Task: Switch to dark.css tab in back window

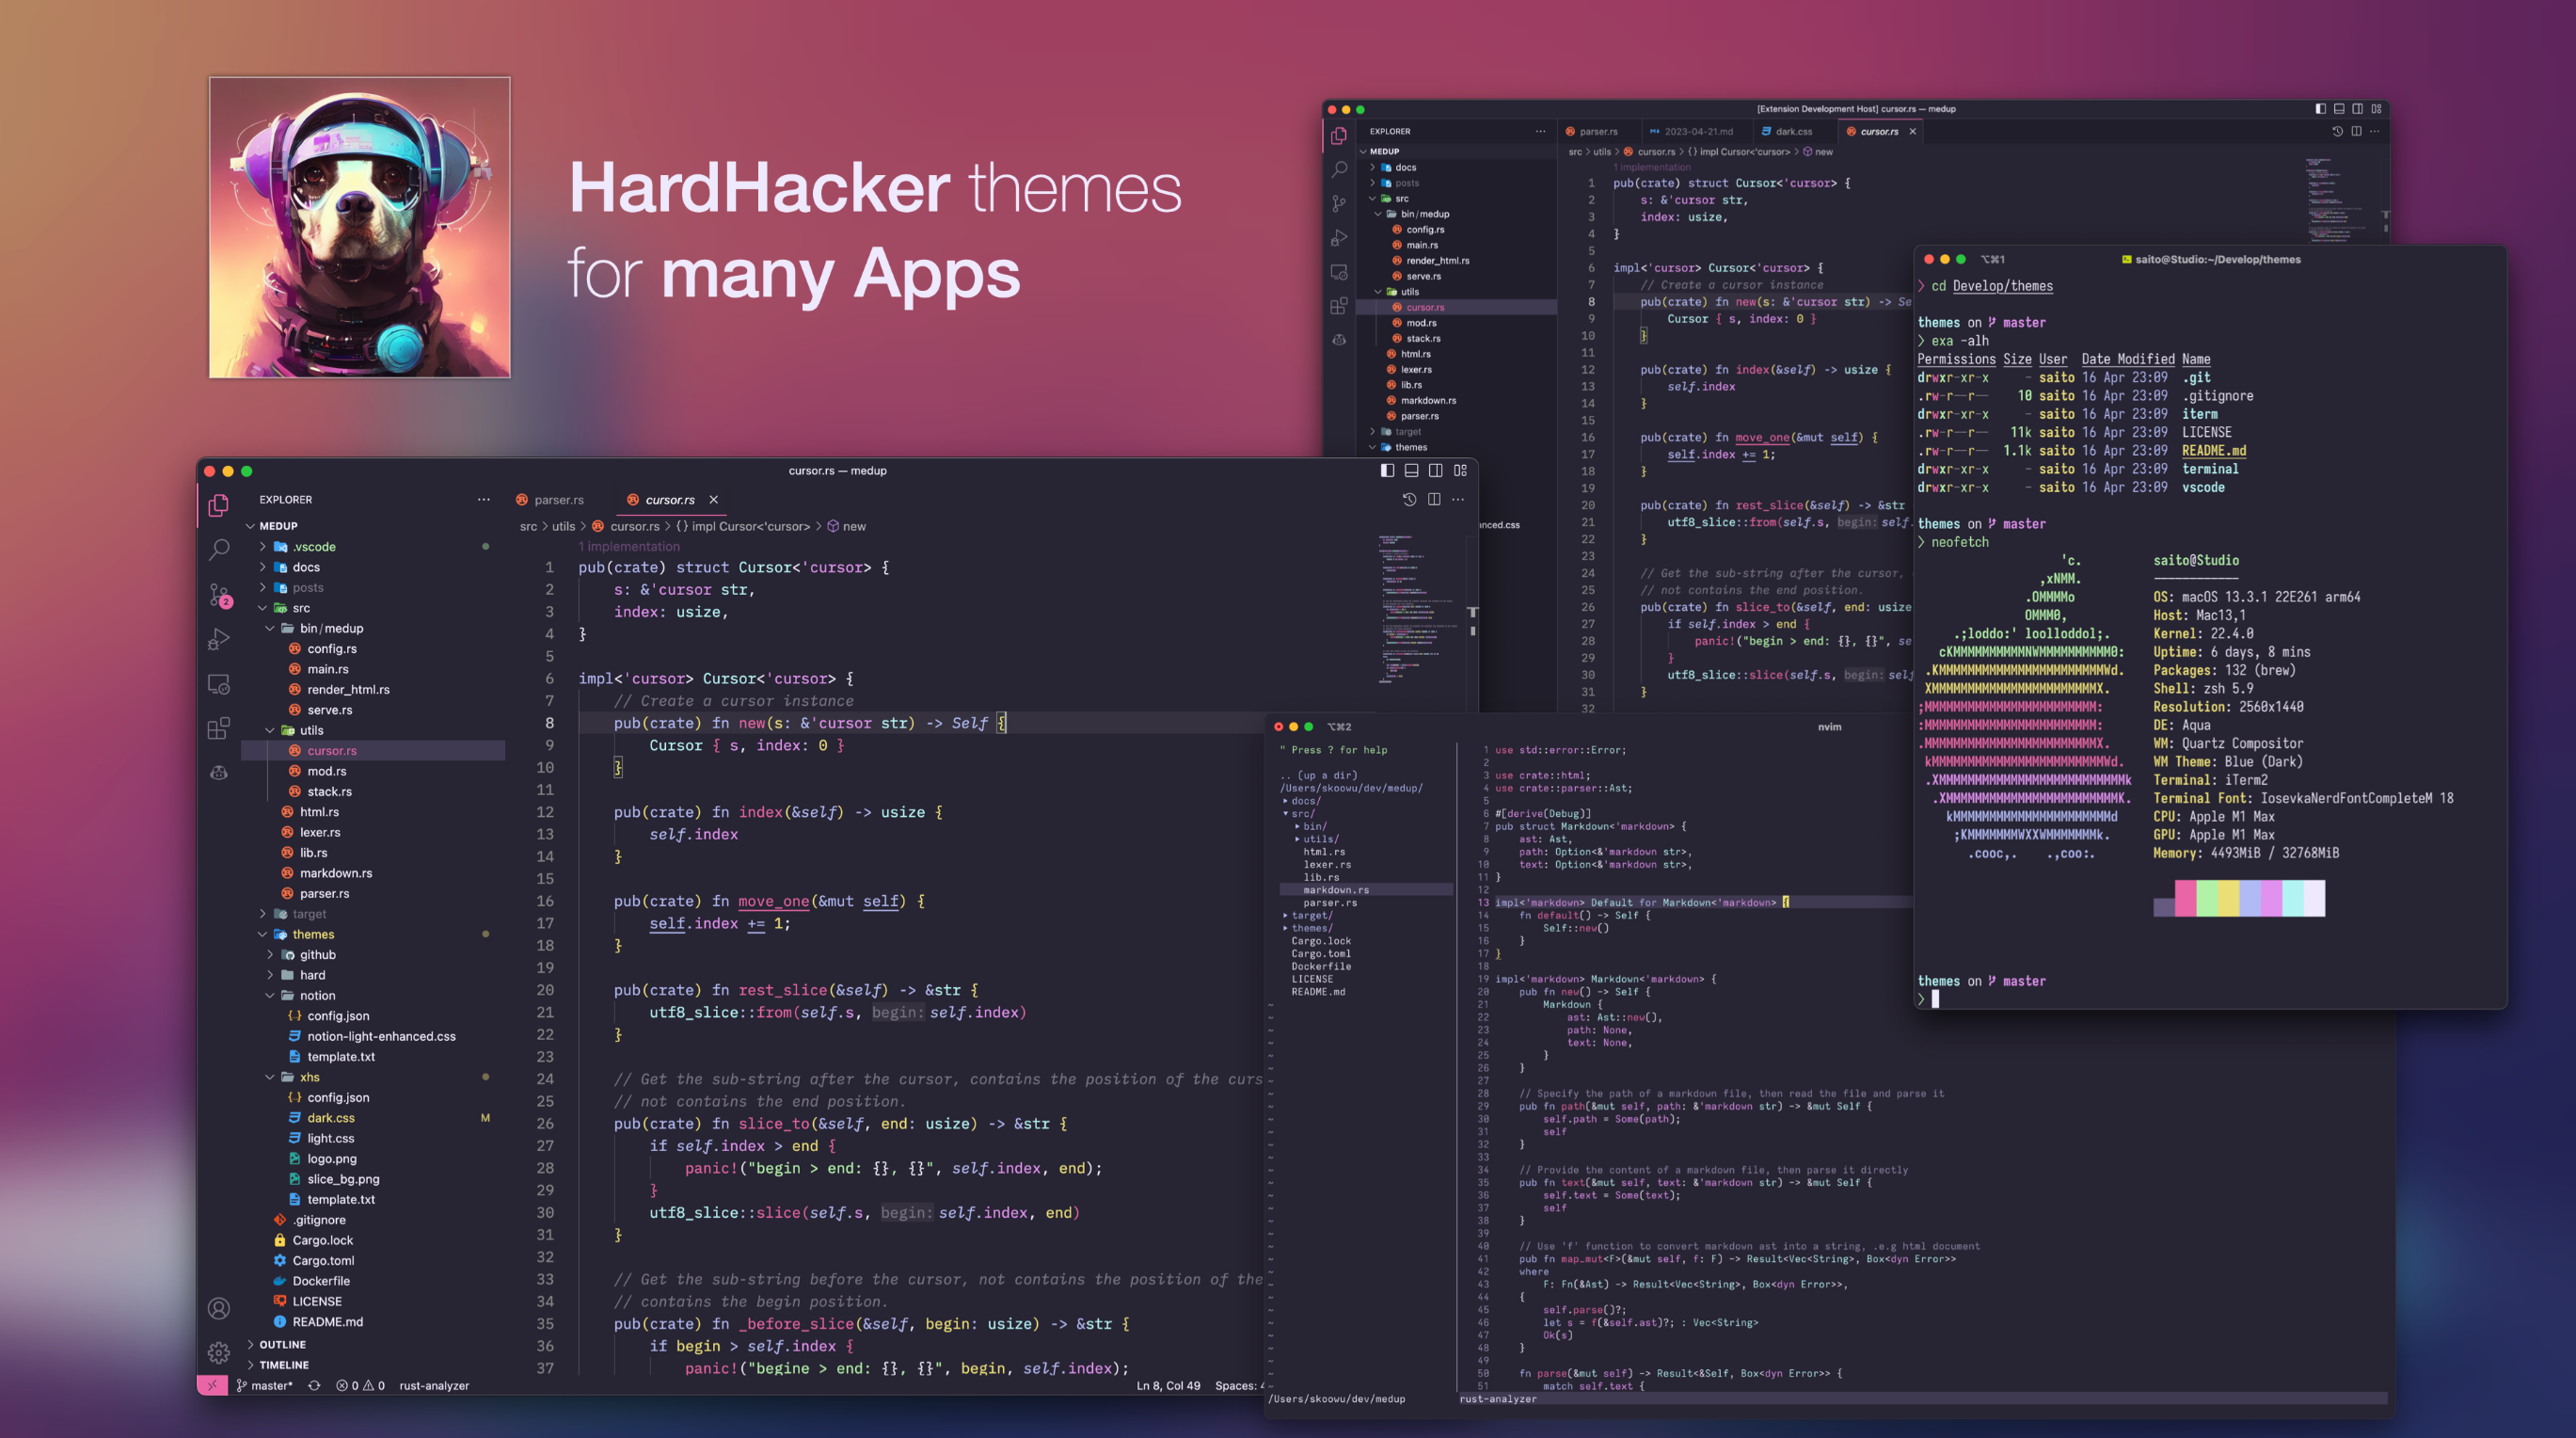Action: 1786,131
